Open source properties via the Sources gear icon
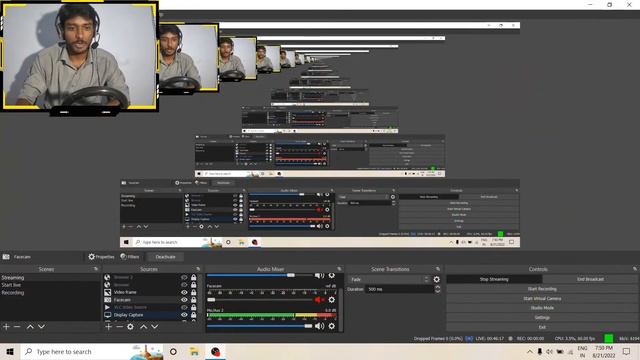 click(x=130, y=327)
